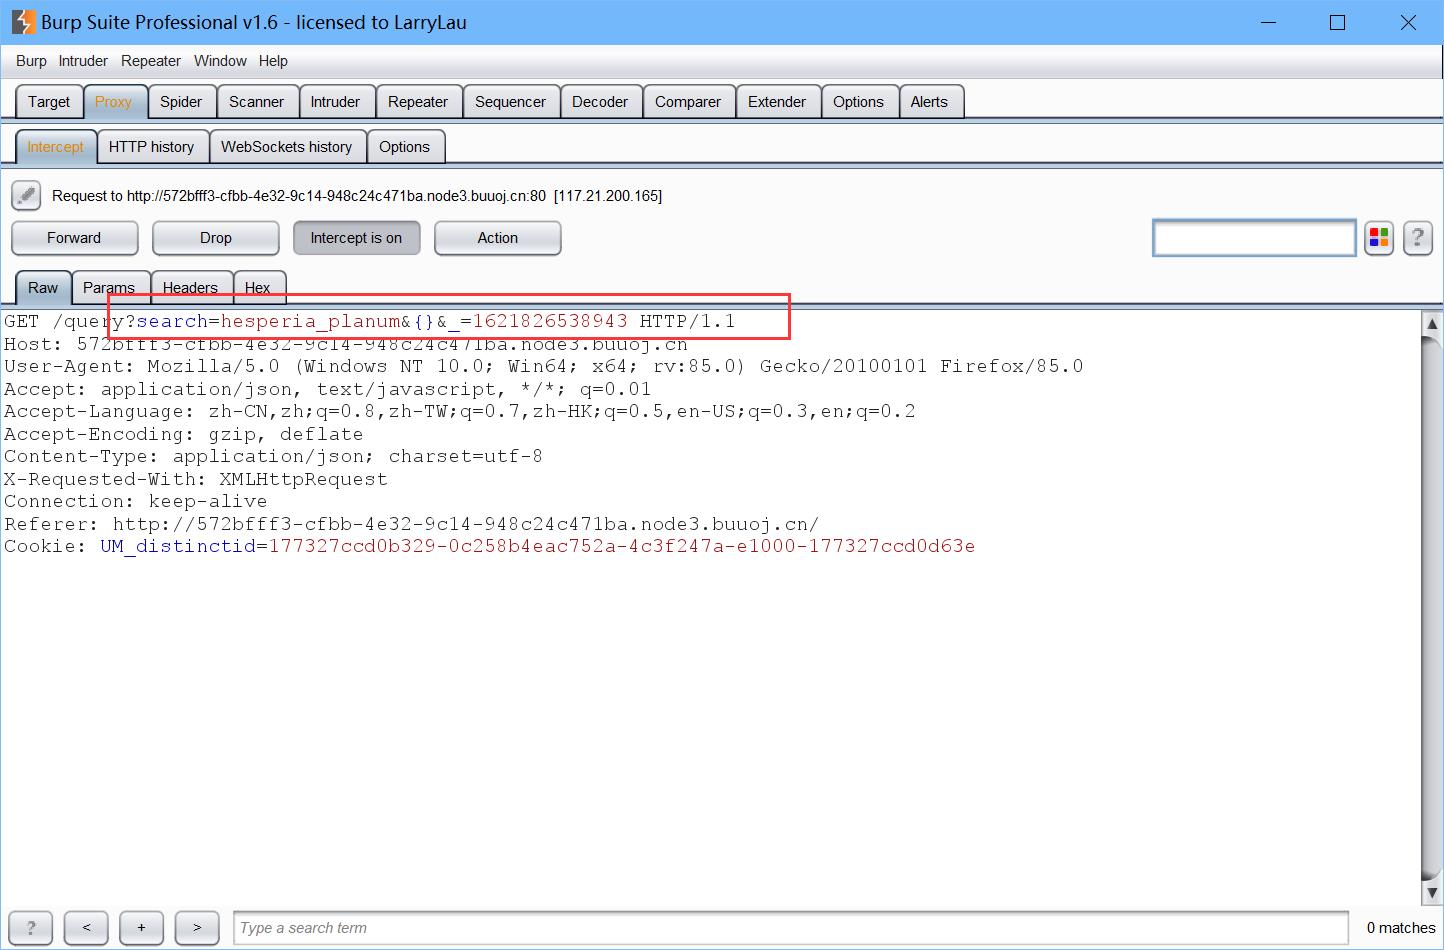
Task: Click the pencil comment icon beside Request
Action: (27, 195)
